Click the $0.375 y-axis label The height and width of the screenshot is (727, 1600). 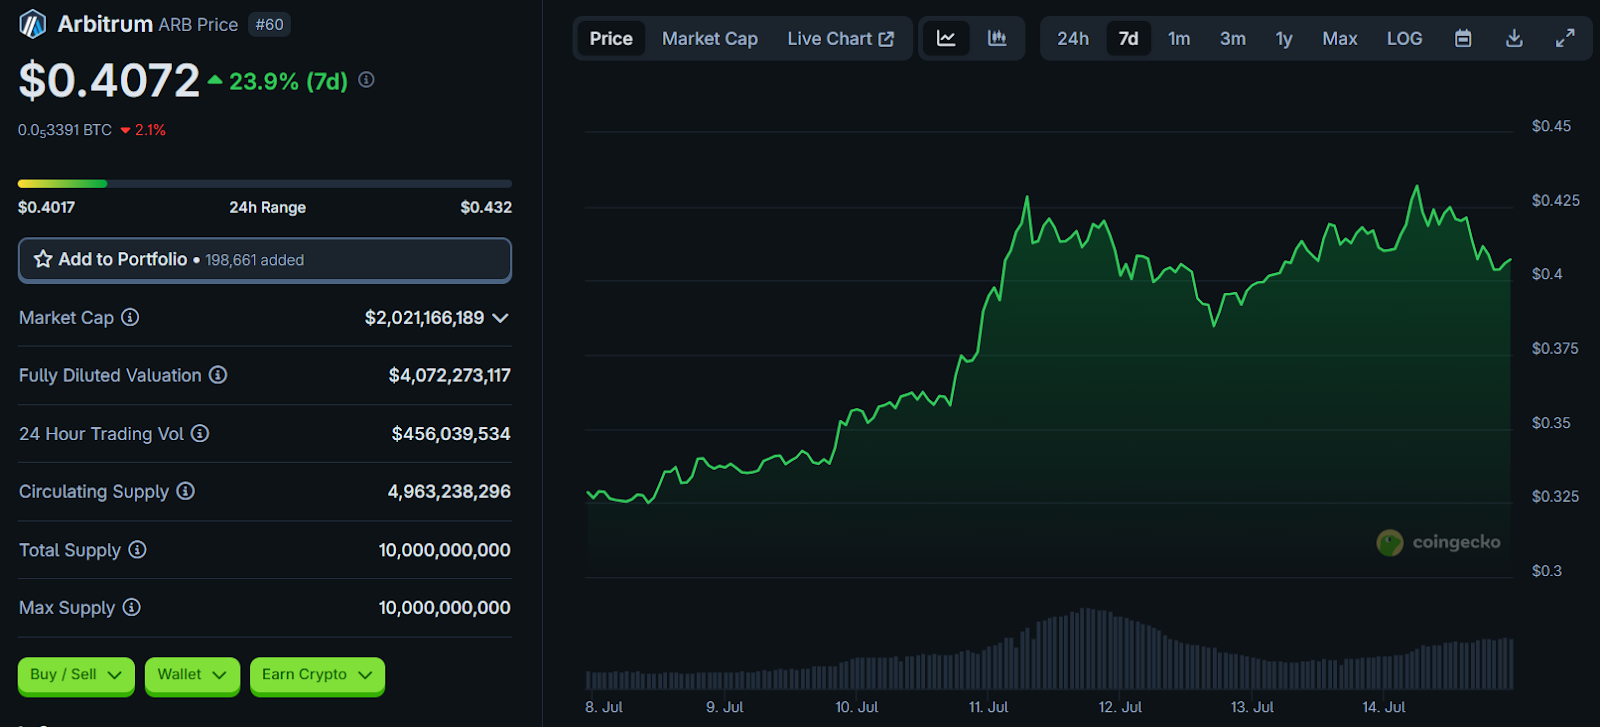(1555, 348)
